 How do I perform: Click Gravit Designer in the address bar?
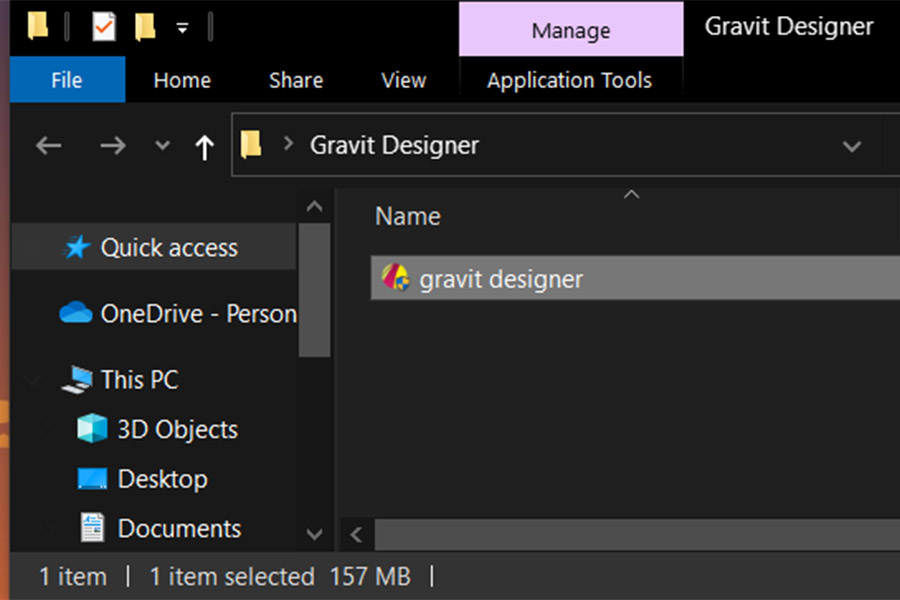pos(394,145)
